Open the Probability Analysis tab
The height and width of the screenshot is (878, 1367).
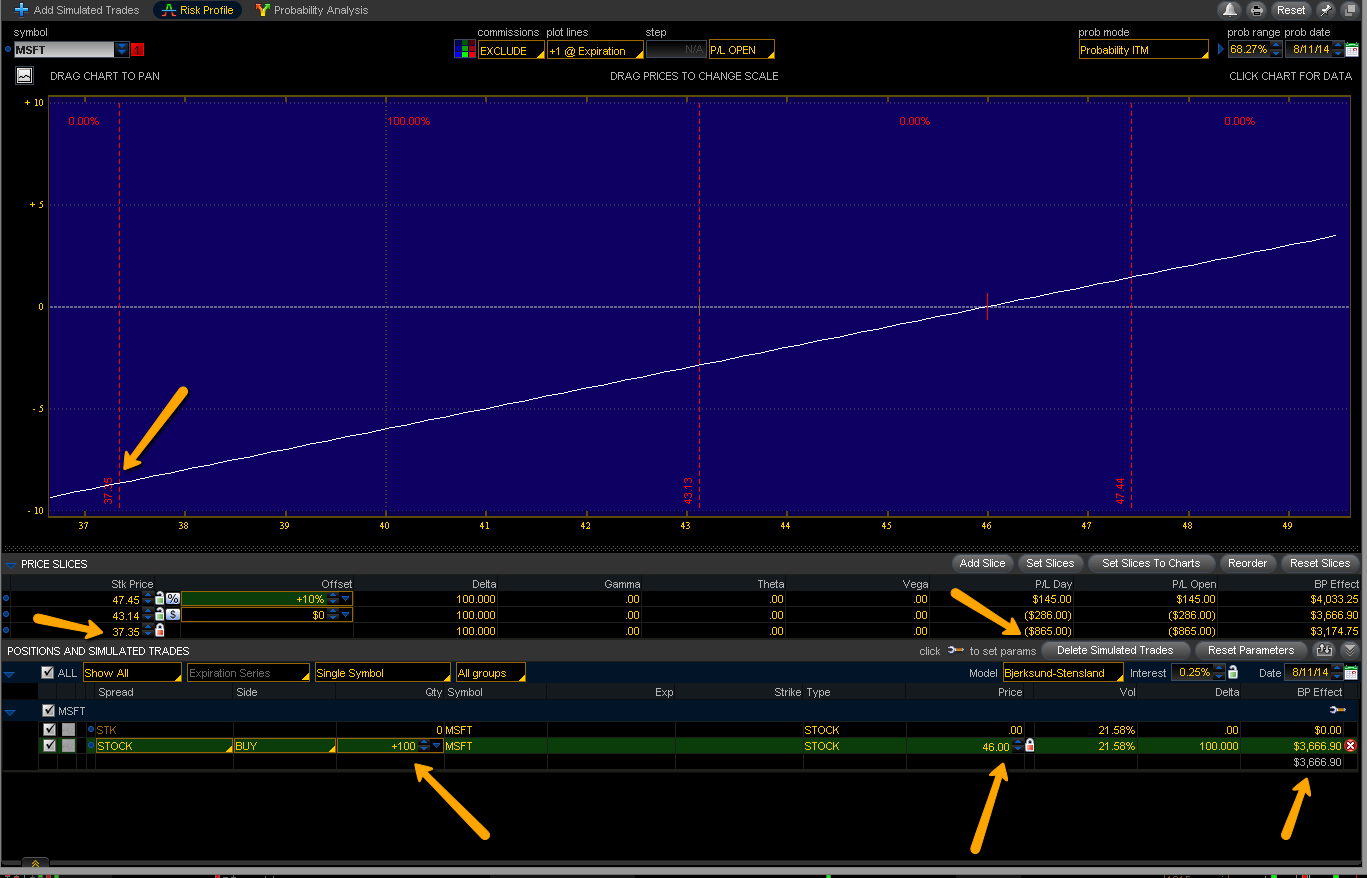pyautogui.click(x=312, y=10)
